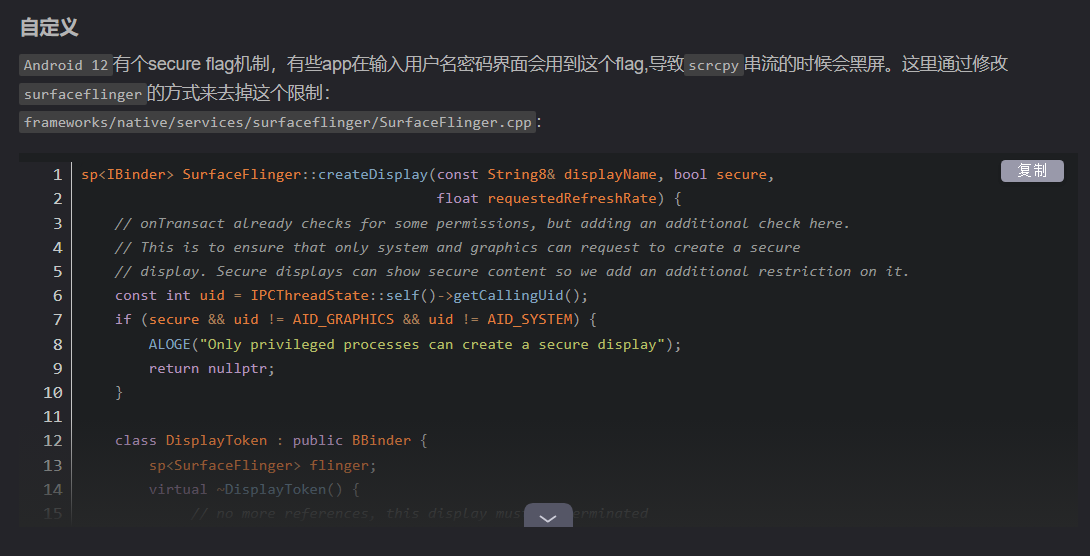The width and height of the screenshot is (1090, 556).
Task: Click 'String8& displayName' parameter on line 1
Action: [x=571, y=174]
